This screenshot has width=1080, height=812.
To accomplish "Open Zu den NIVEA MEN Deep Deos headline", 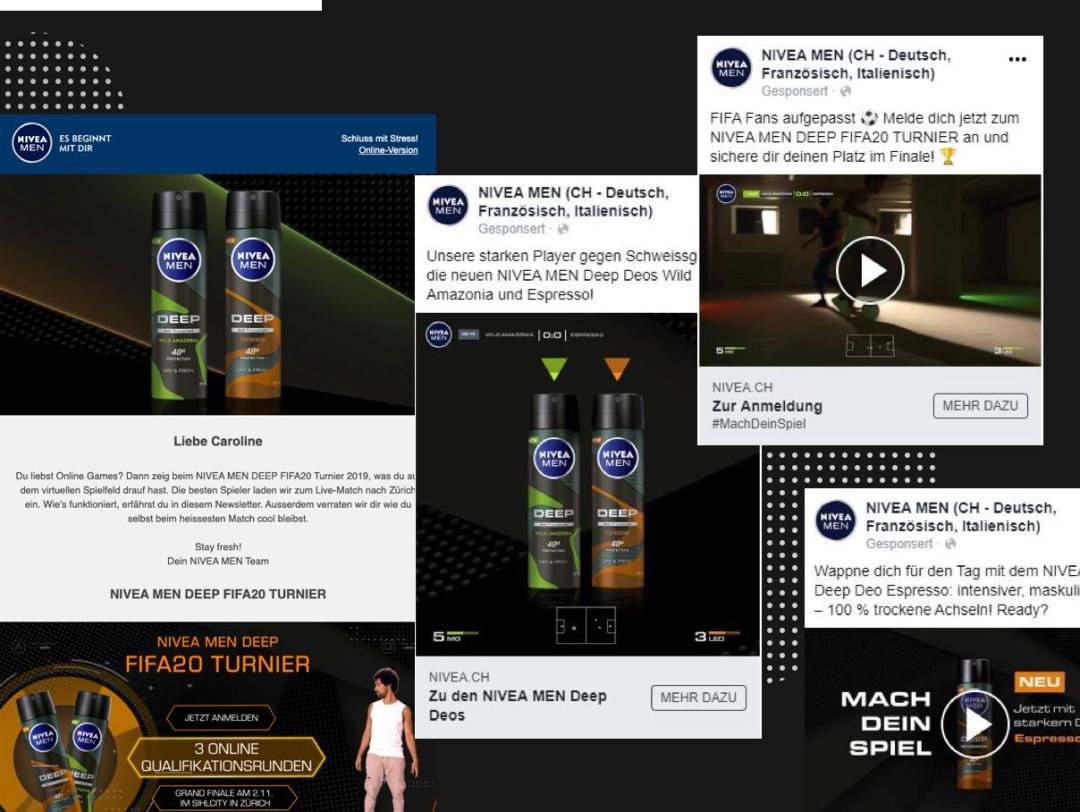I will click(517, 705).
